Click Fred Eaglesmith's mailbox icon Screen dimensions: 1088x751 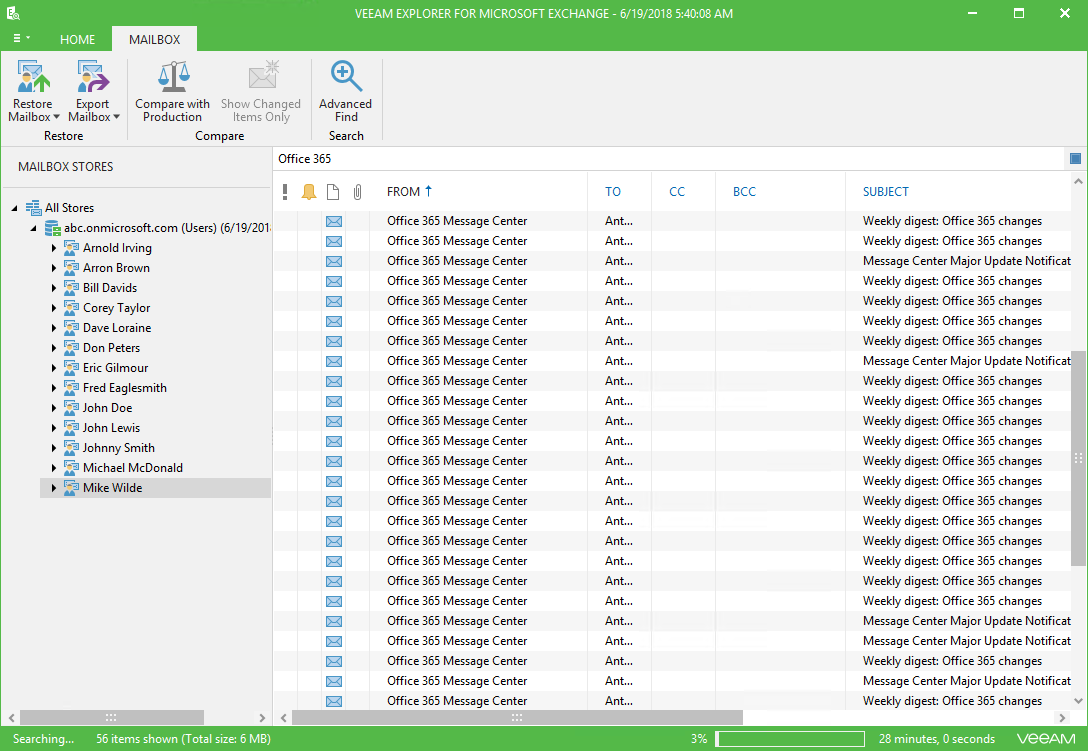71,388
